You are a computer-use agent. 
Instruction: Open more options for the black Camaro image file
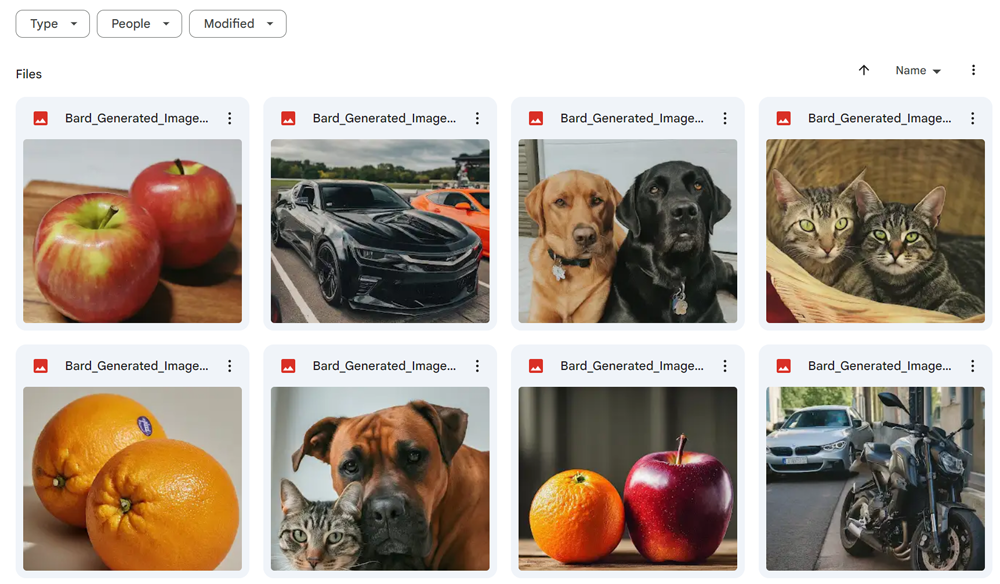477,118
